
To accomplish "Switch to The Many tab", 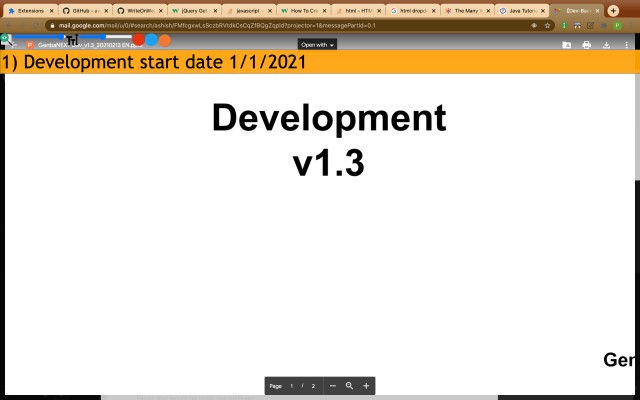I will [x=468, y=11].
